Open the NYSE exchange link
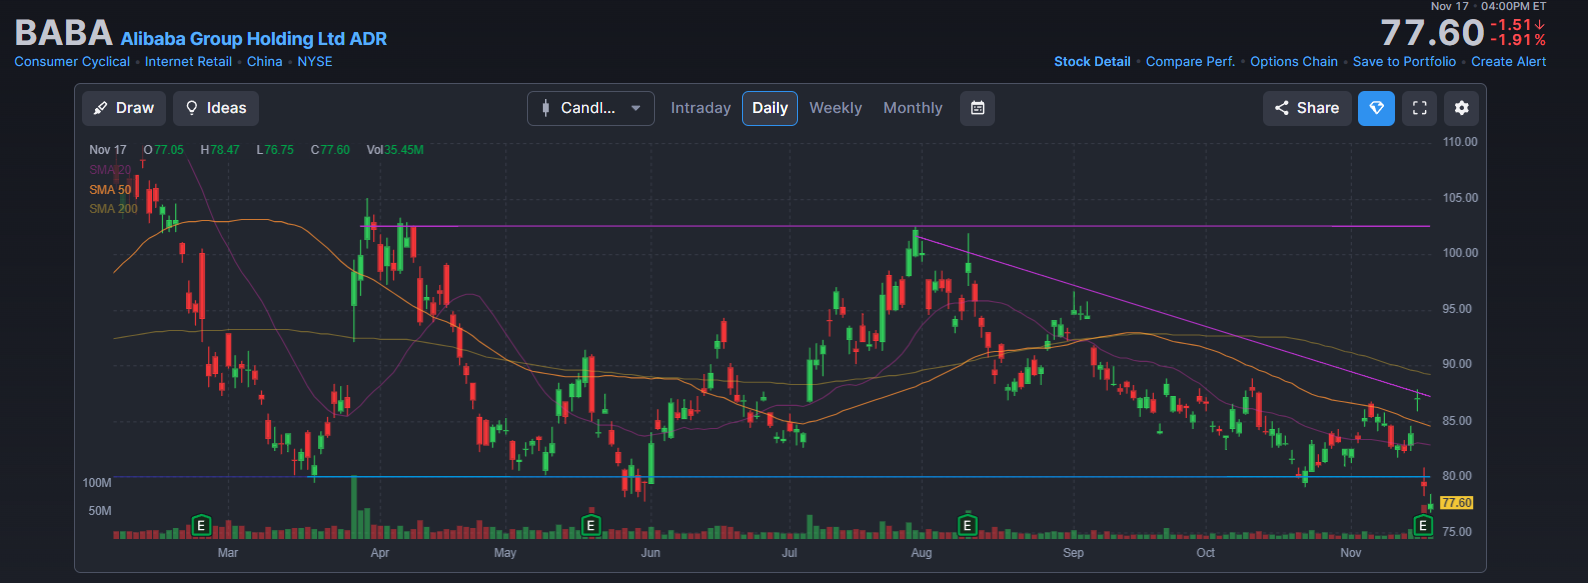1588x583 pixels. 315,62
